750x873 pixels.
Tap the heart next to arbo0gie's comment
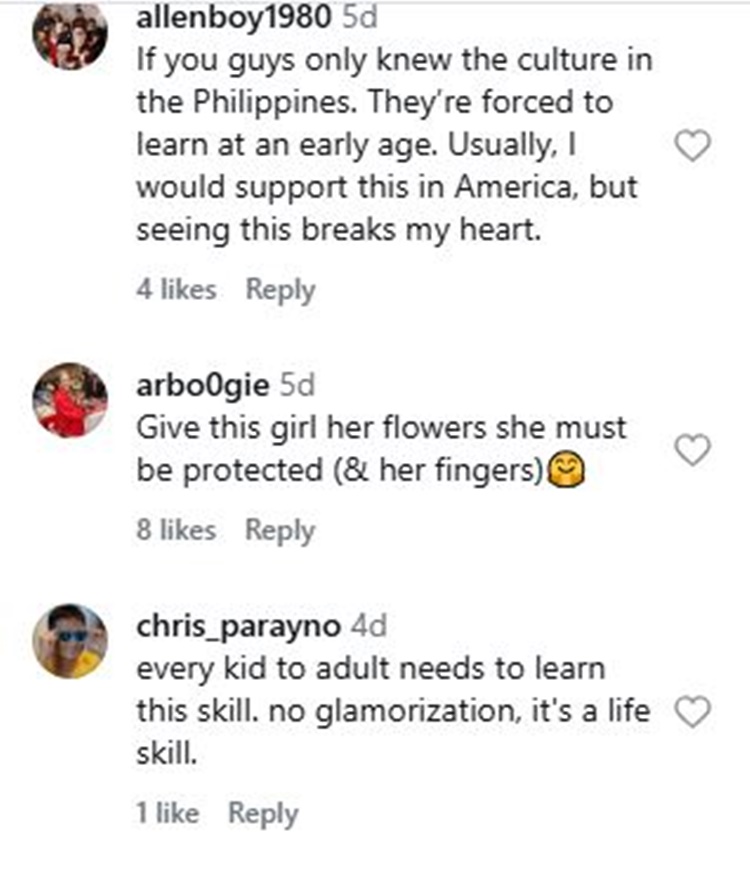(693, 449)
